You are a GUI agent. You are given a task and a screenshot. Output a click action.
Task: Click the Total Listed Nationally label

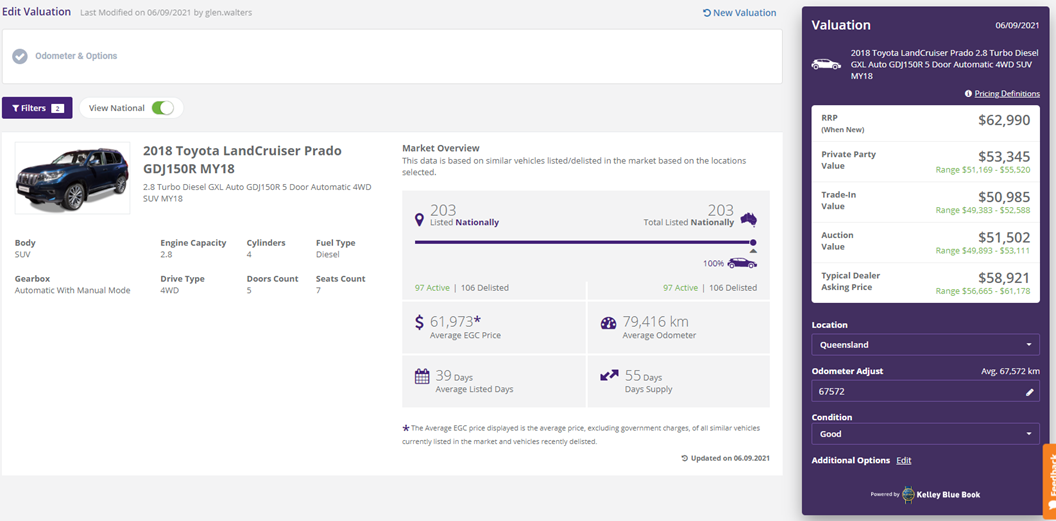point(689,222)
